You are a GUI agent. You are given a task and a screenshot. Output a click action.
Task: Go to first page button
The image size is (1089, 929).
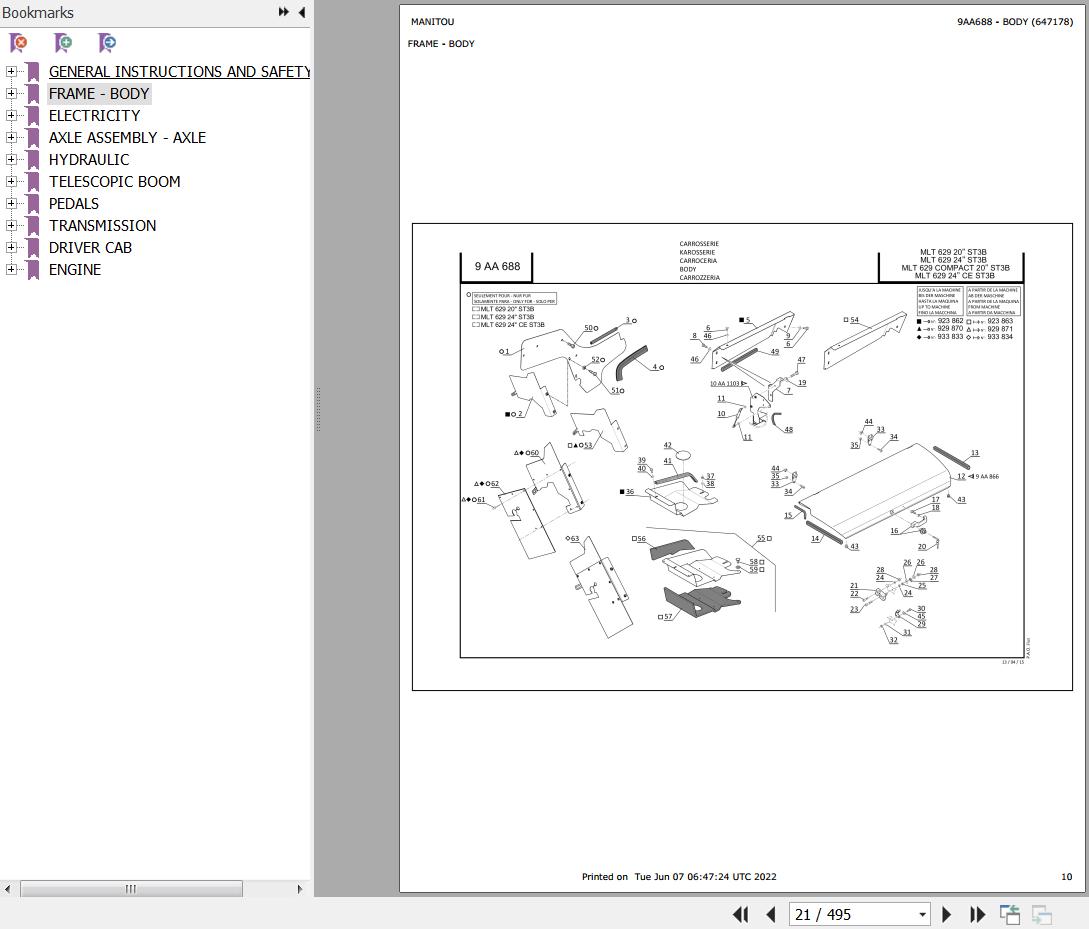pos(741,914)
